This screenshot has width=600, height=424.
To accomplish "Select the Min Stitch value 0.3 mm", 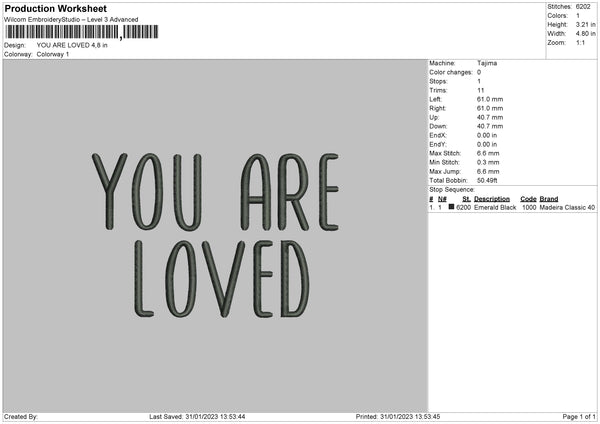I will click(488, 163).
